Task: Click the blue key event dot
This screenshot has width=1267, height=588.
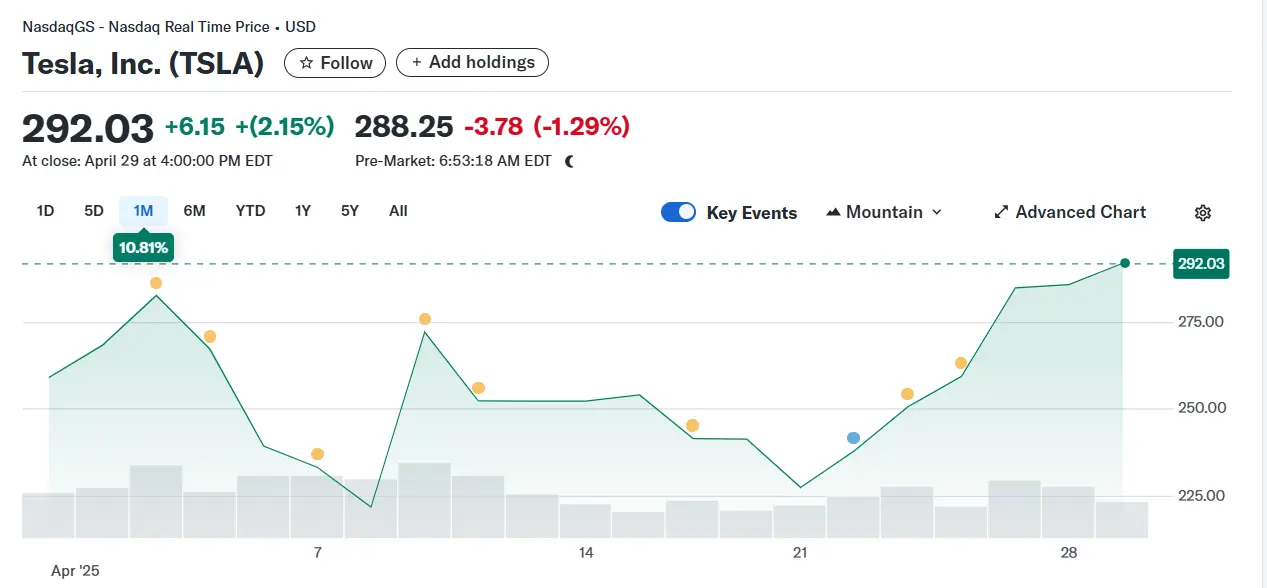Action: click(853, 438)
